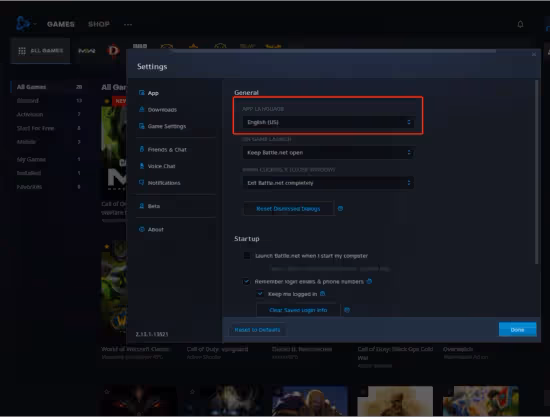Click Reset to Defaults

click(257, 330)
